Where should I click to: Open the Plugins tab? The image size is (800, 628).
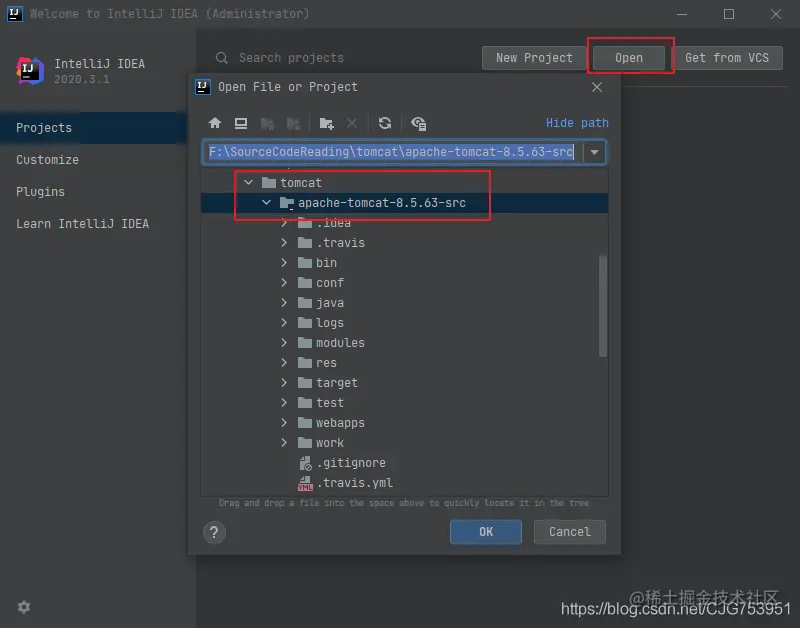click(x=40, y=192)
